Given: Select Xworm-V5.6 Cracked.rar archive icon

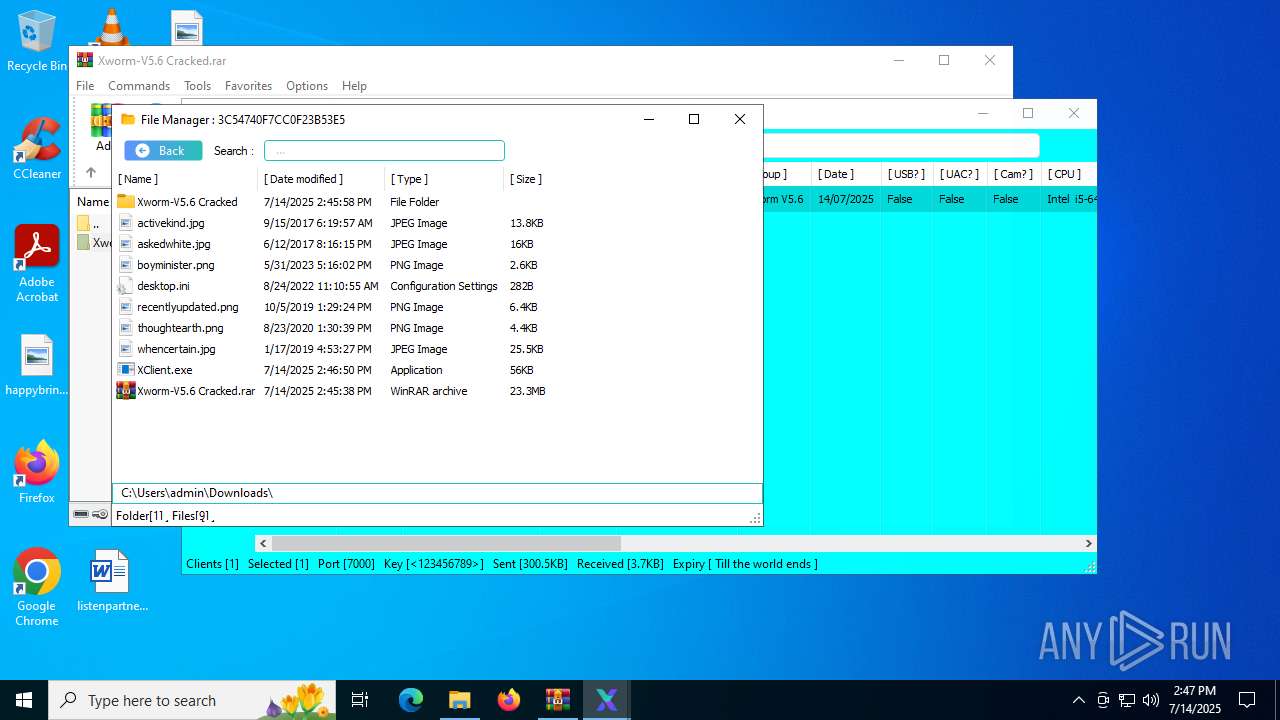Looking at the screenshot, I should pos(126,391).
